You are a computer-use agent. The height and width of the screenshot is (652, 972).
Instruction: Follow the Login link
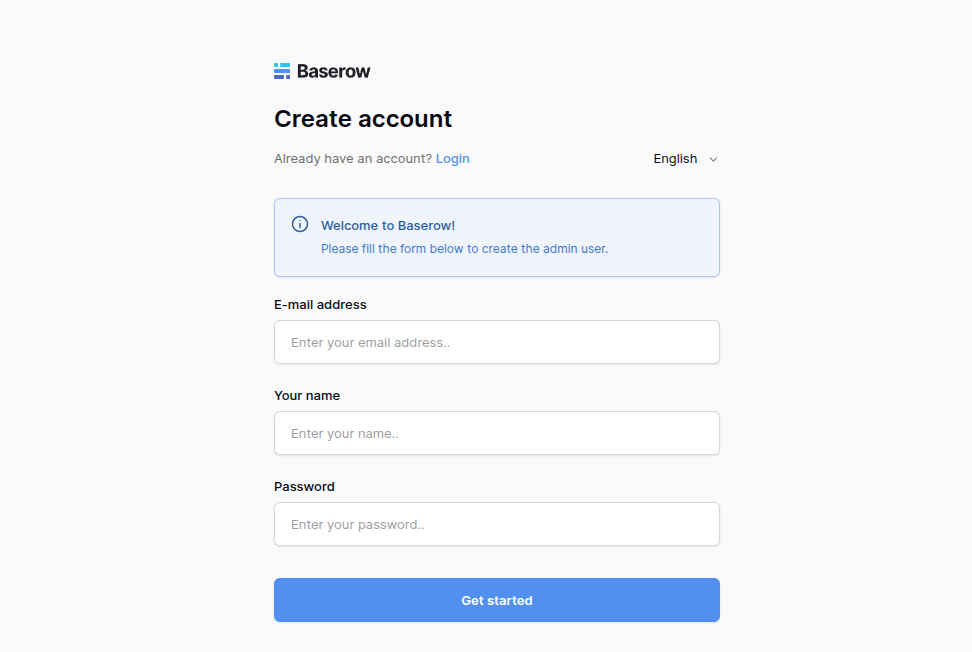pos(452,159)
